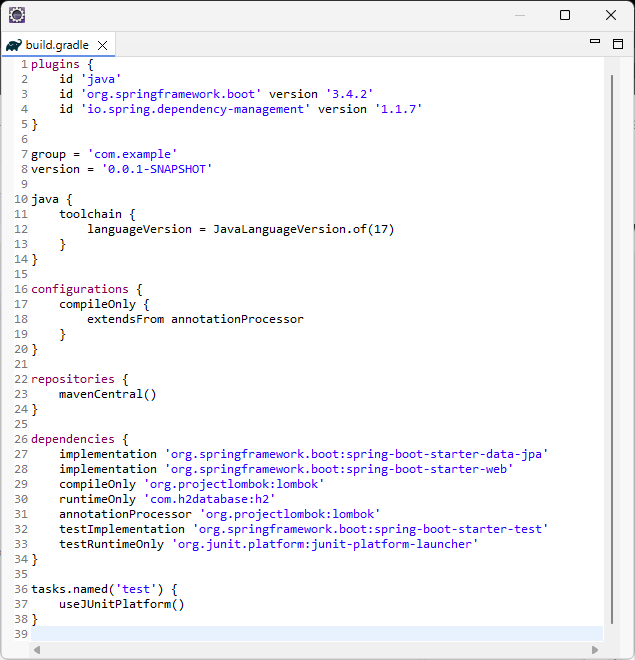The height and width of the screenshot is (660, 635).
Task: Click the '0.0.1-SNAPSHOT' version value
Action: point(157,169)
